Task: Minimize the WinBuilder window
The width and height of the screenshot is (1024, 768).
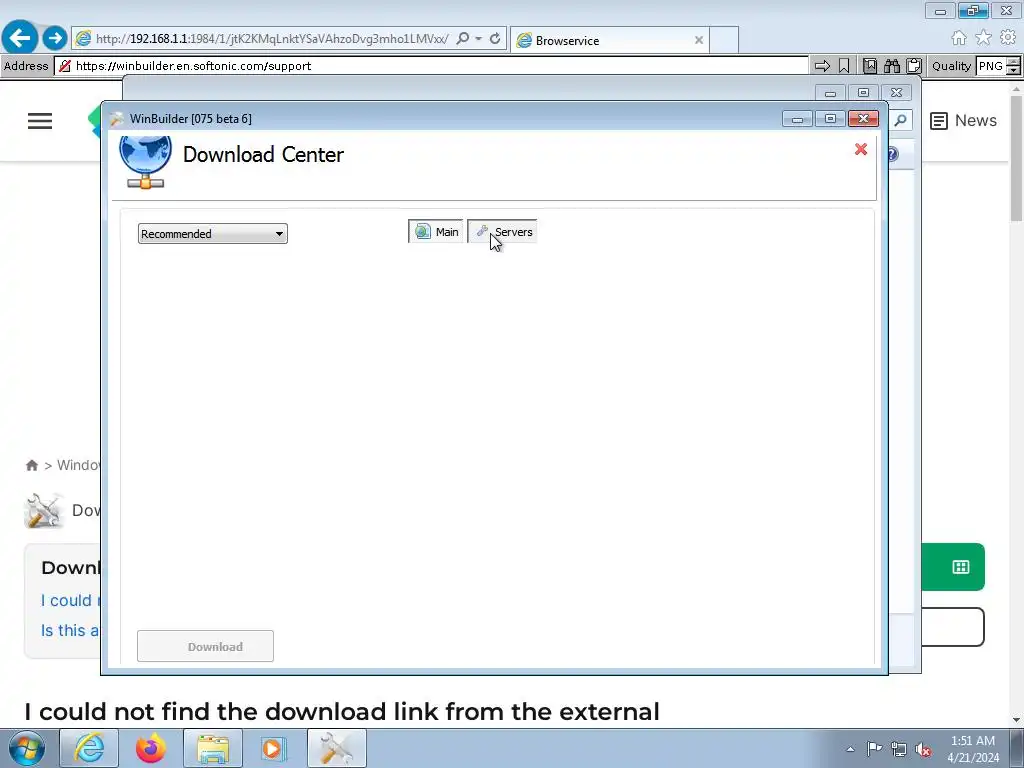Action: (x=797, y=119)
